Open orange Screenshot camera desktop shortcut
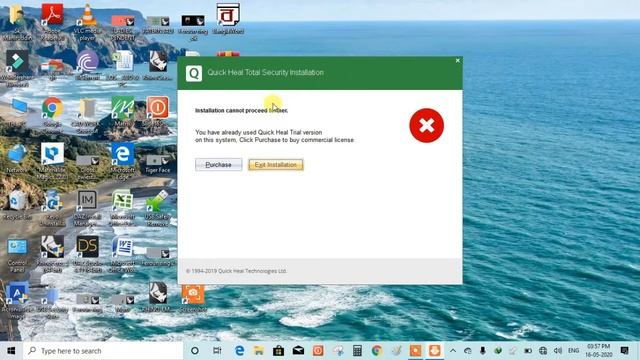The image size is (640, 360). click(193, 298)
